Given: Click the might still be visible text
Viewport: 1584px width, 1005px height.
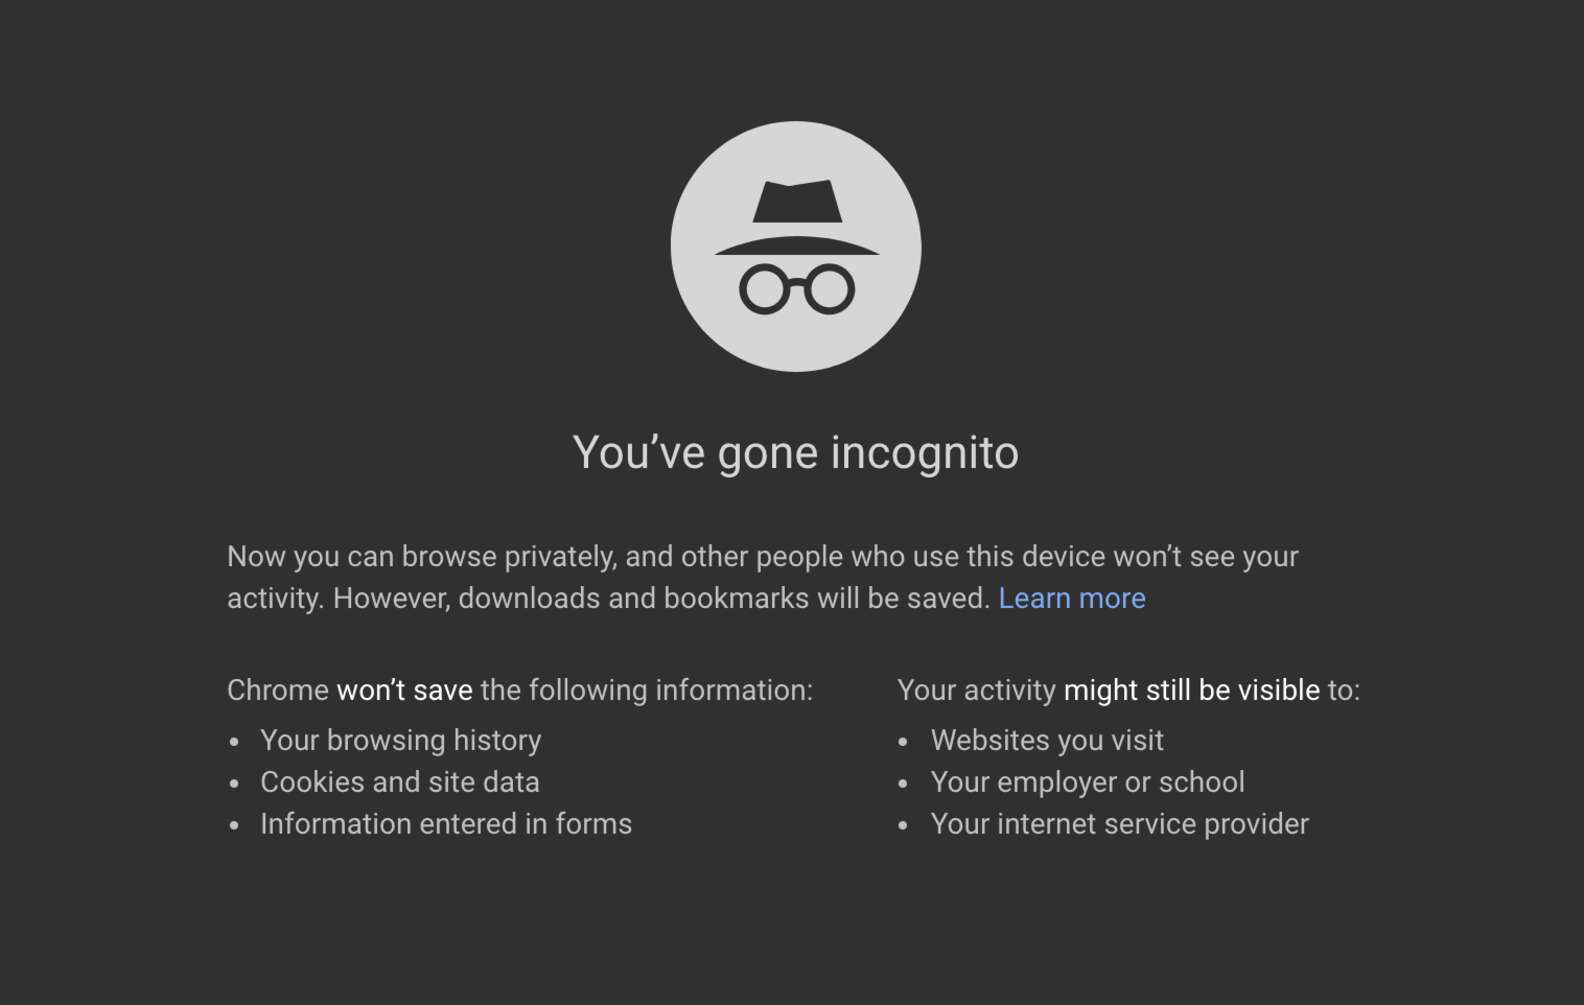Looking at the screenshot, I should pyautogui.click(x=1192, y=690).
